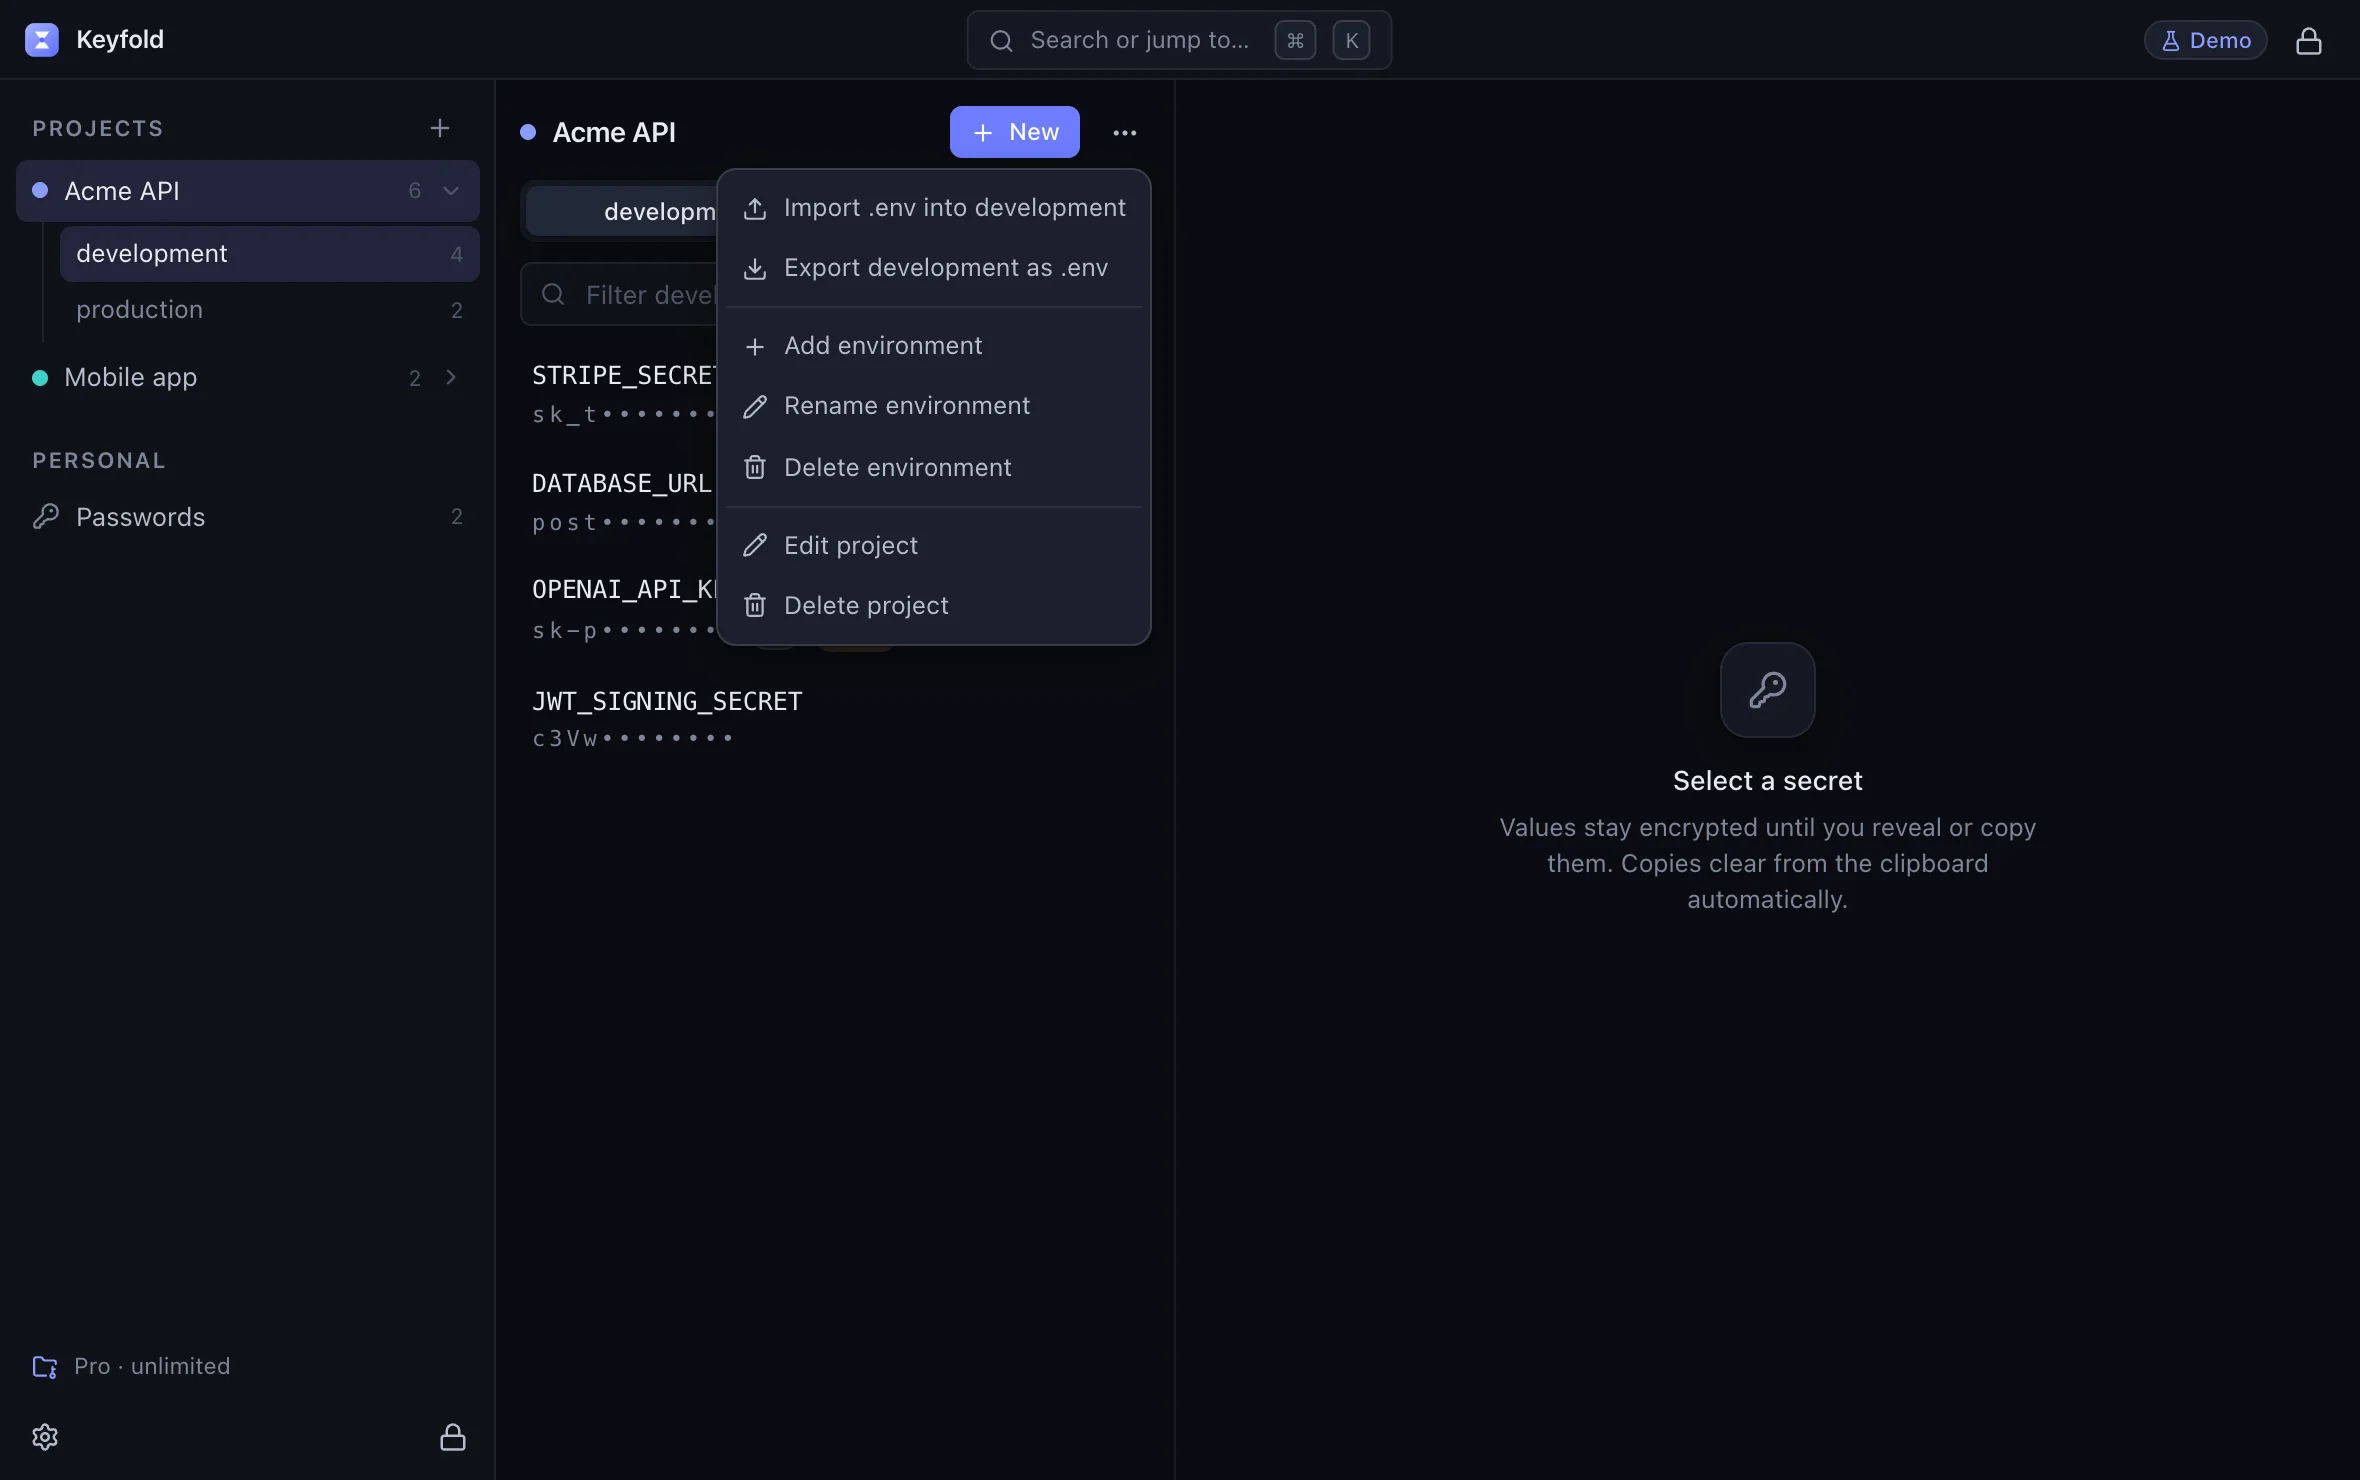2360x1480 pixels.
Task: Click the secret count 6 beside Acme API
Action: [415, 190]
